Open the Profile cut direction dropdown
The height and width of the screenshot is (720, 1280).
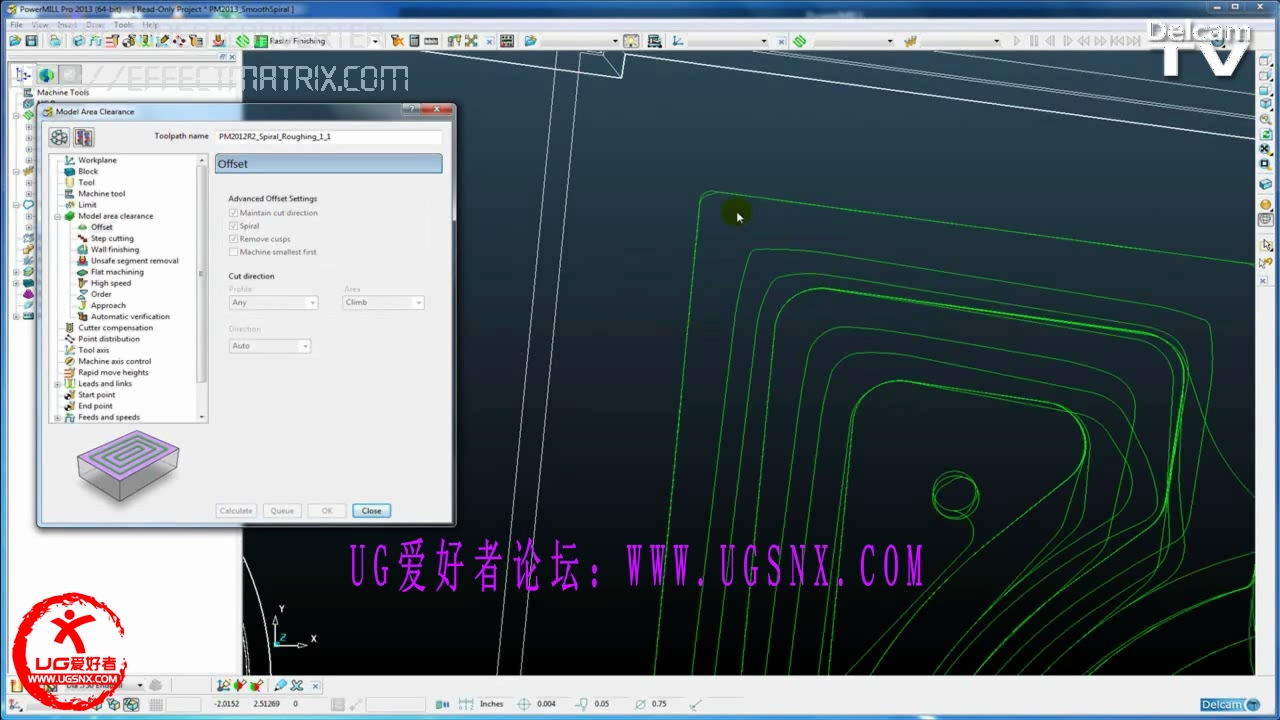[273, 302]
